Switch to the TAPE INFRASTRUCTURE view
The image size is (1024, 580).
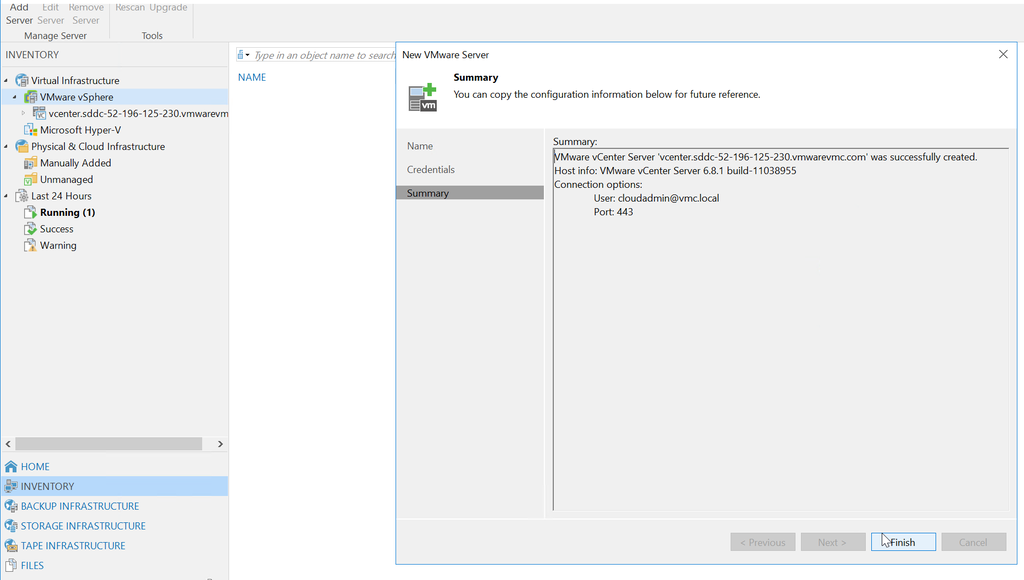pyautogui.click(x=72, y=545)
